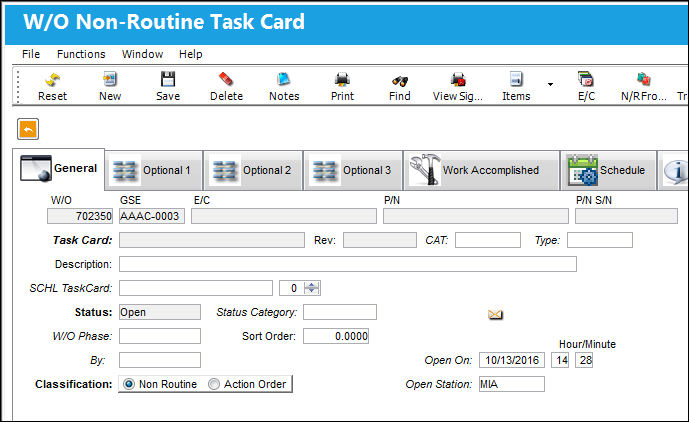This screenshot has width=689, height=422.
Task: Click the W/O field showing 702350
Action: click(80, 216)
